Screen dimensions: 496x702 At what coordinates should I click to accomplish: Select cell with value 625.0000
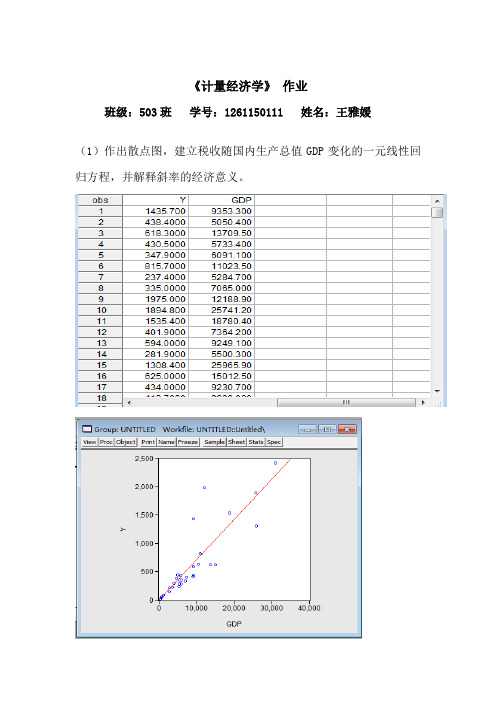click(x=155, y=376)
